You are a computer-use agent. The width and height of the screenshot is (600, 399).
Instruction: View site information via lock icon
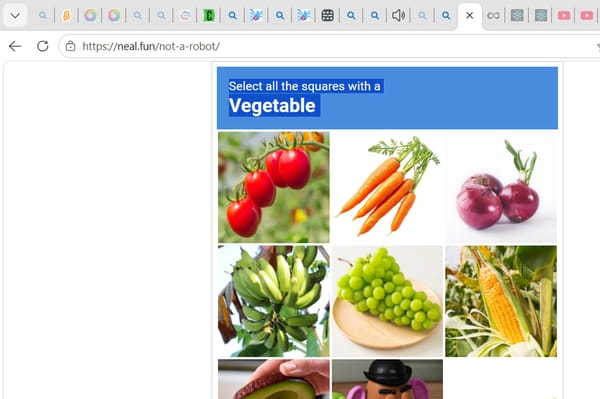pyautogui.click(x=70, y=46)
